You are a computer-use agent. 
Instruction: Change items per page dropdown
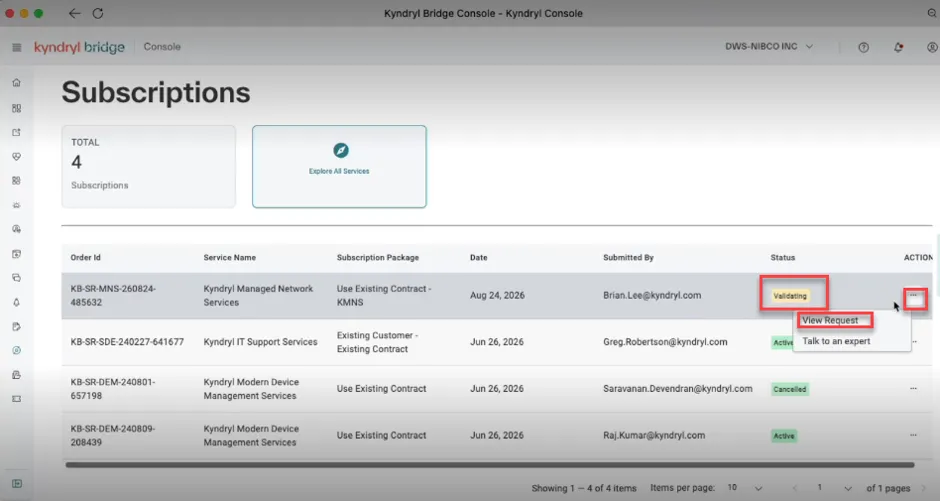point(745,488)
